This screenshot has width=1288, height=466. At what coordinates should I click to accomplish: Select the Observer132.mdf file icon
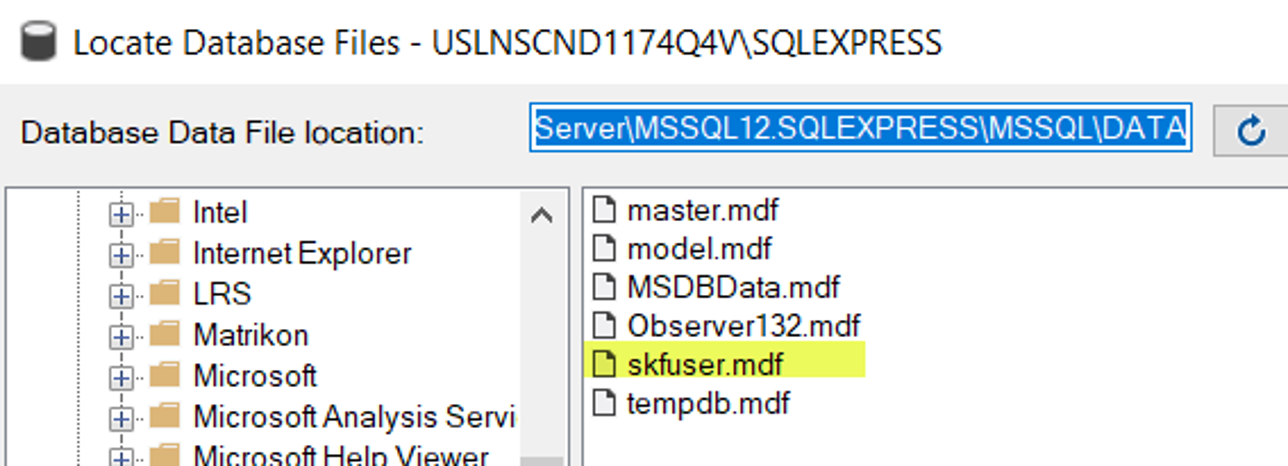(x=602, y=325)
